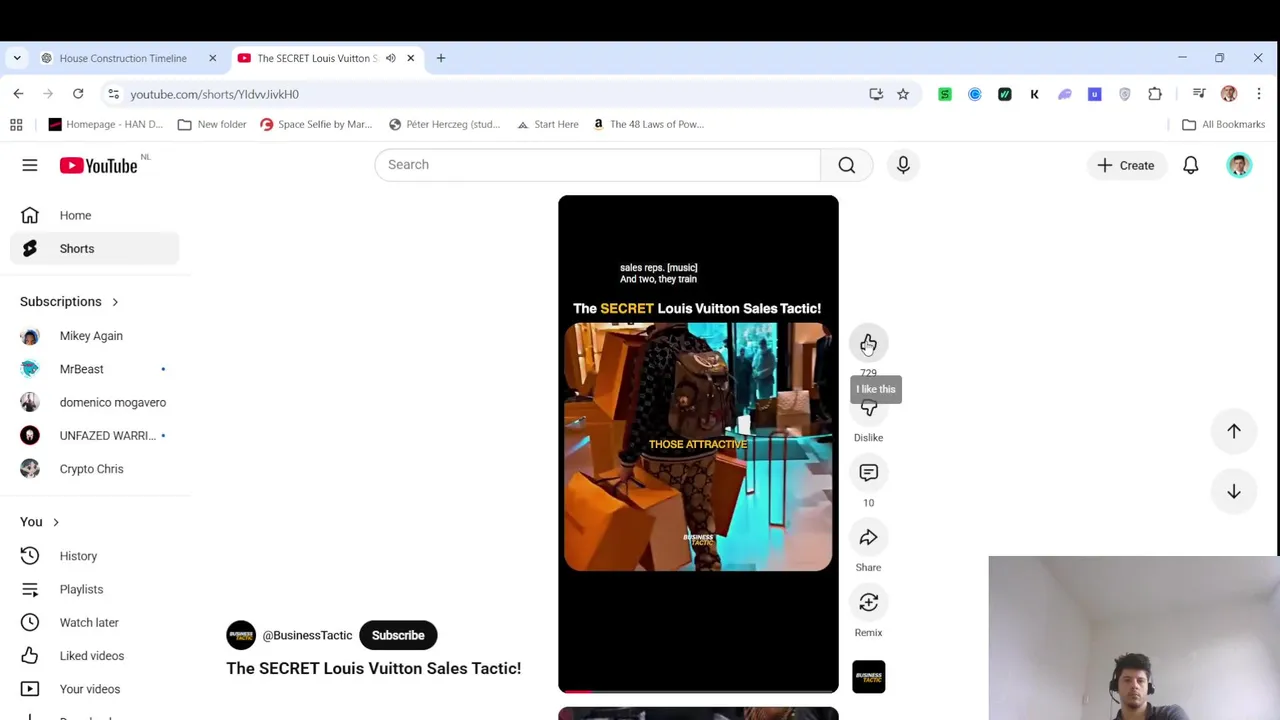Open the YouTube account avatar menu
The width and height of the screenshot is (1280, 720).
(x=1239, y=165)
